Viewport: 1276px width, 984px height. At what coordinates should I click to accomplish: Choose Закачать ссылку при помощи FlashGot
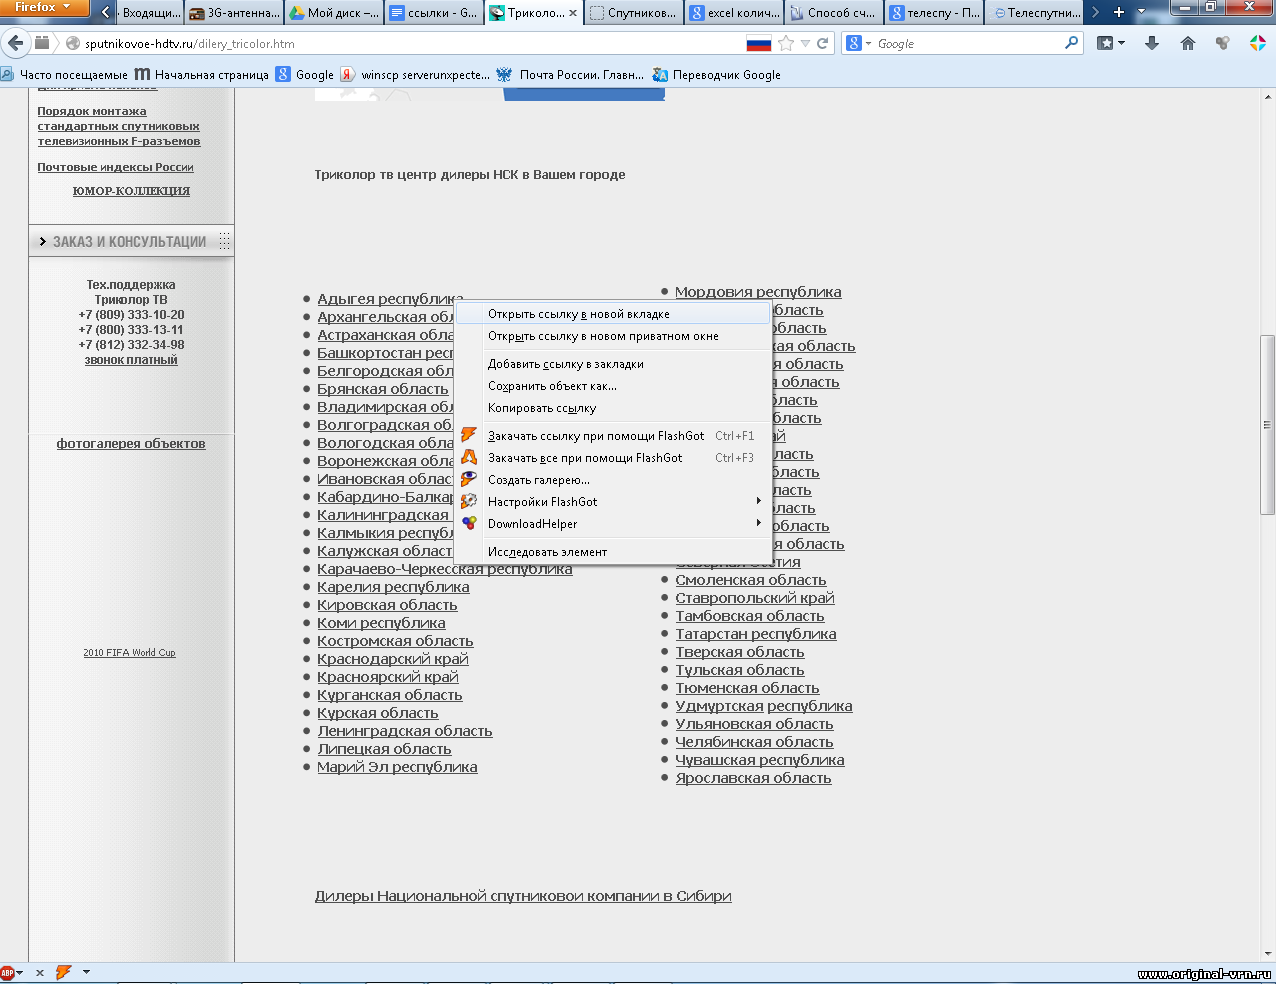[613, 436]
